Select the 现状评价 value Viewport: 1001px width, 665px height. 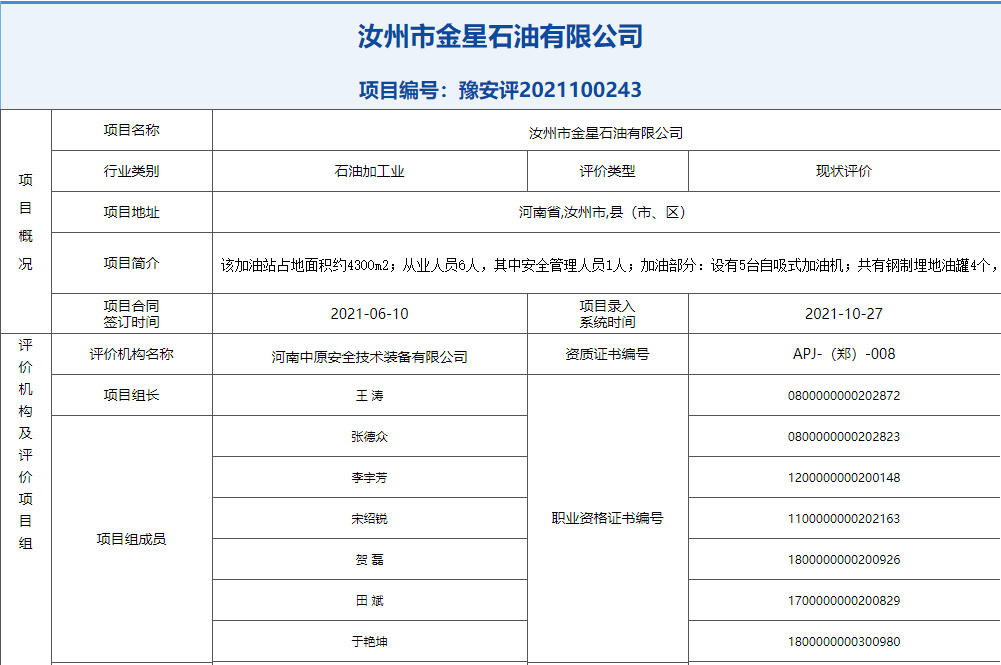point(844,171)
